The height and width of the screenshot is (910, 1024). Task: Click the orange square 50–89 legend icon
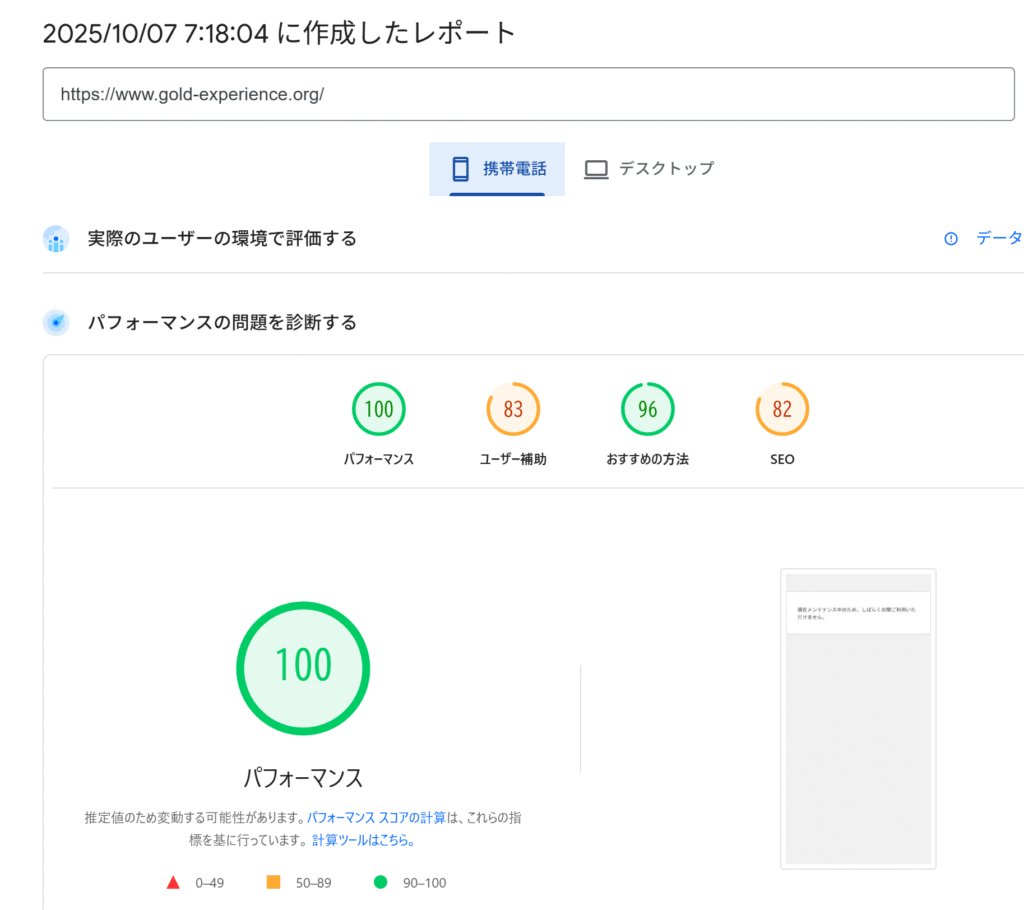coord(273,882)
